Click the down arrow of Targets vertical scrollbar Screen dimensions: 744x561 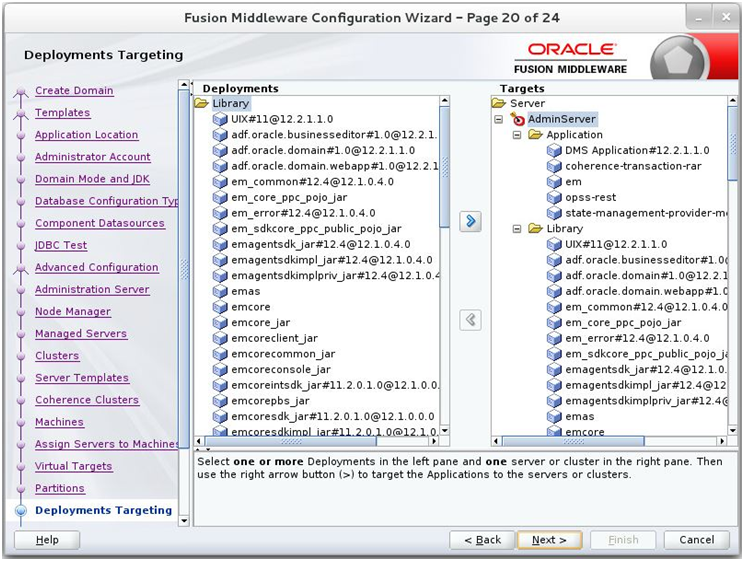click(733, 430)
